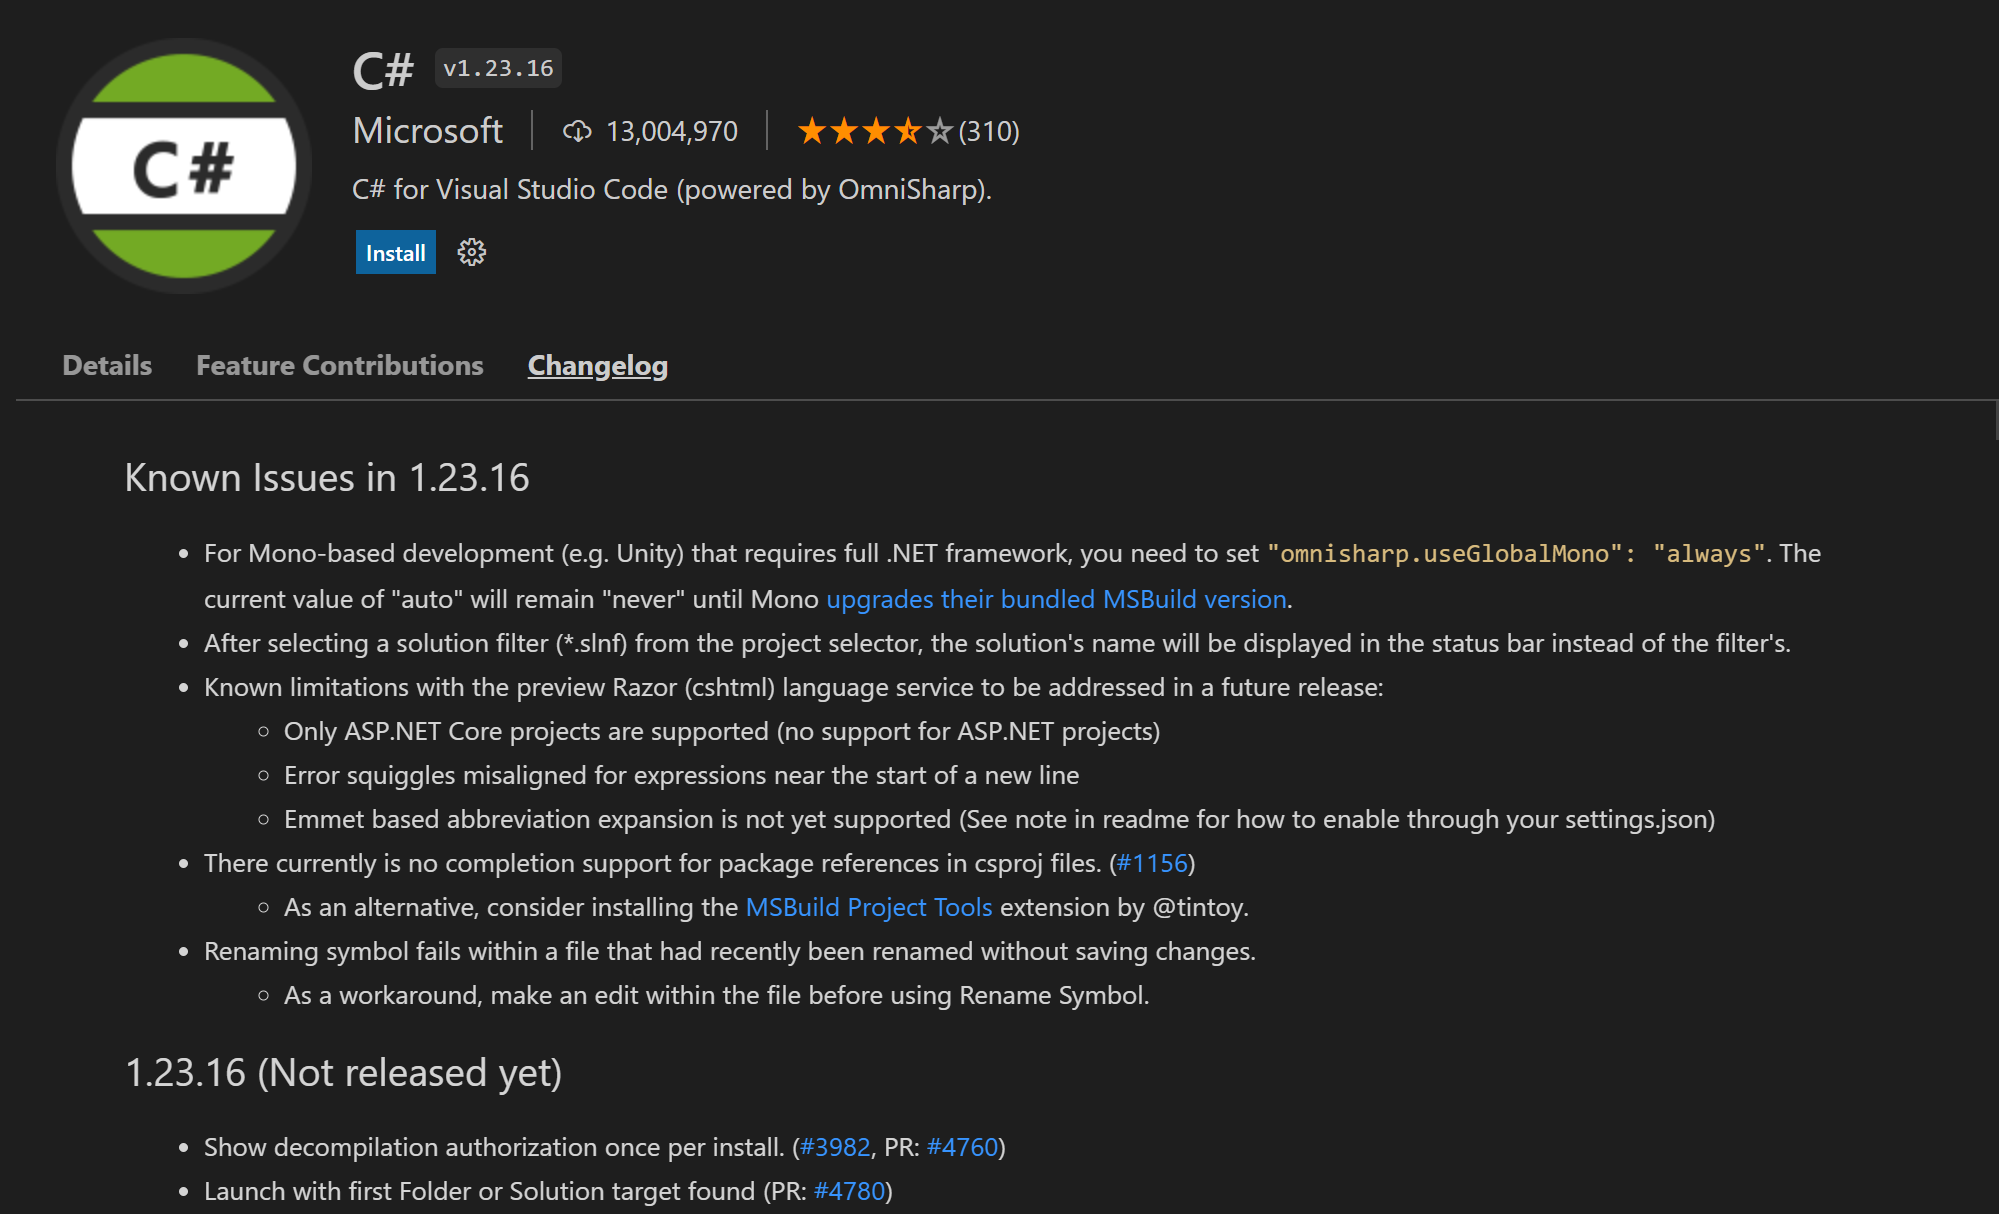Image resolution: width=1999 pixels, height=1214 pixels.
Task: Click the download count cloud icon
Action: 578,131
